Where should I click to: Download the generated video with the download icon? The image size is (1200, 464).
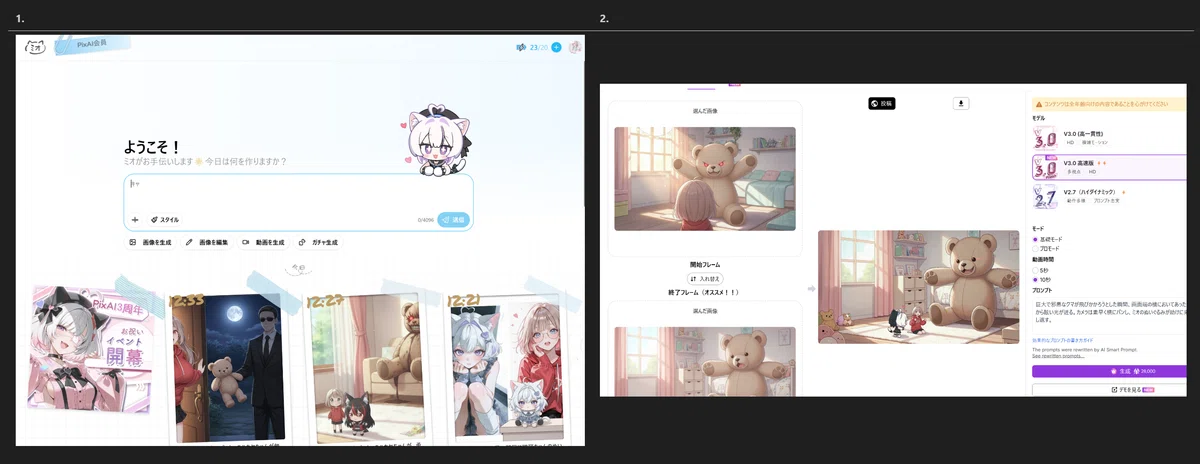click(x=961, y=103)
